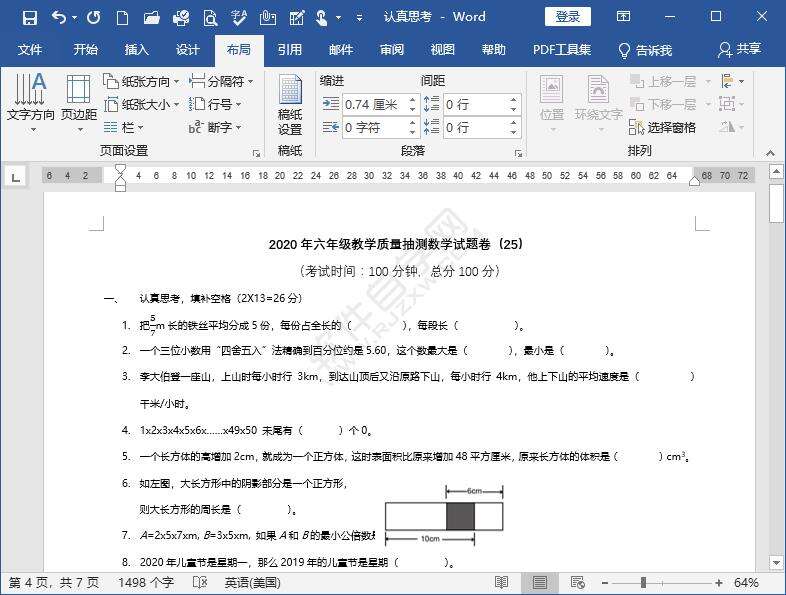Viewport: 786px width, 595px height.
Task: Click zoom in plus button
Action: [x=719, y=583]
